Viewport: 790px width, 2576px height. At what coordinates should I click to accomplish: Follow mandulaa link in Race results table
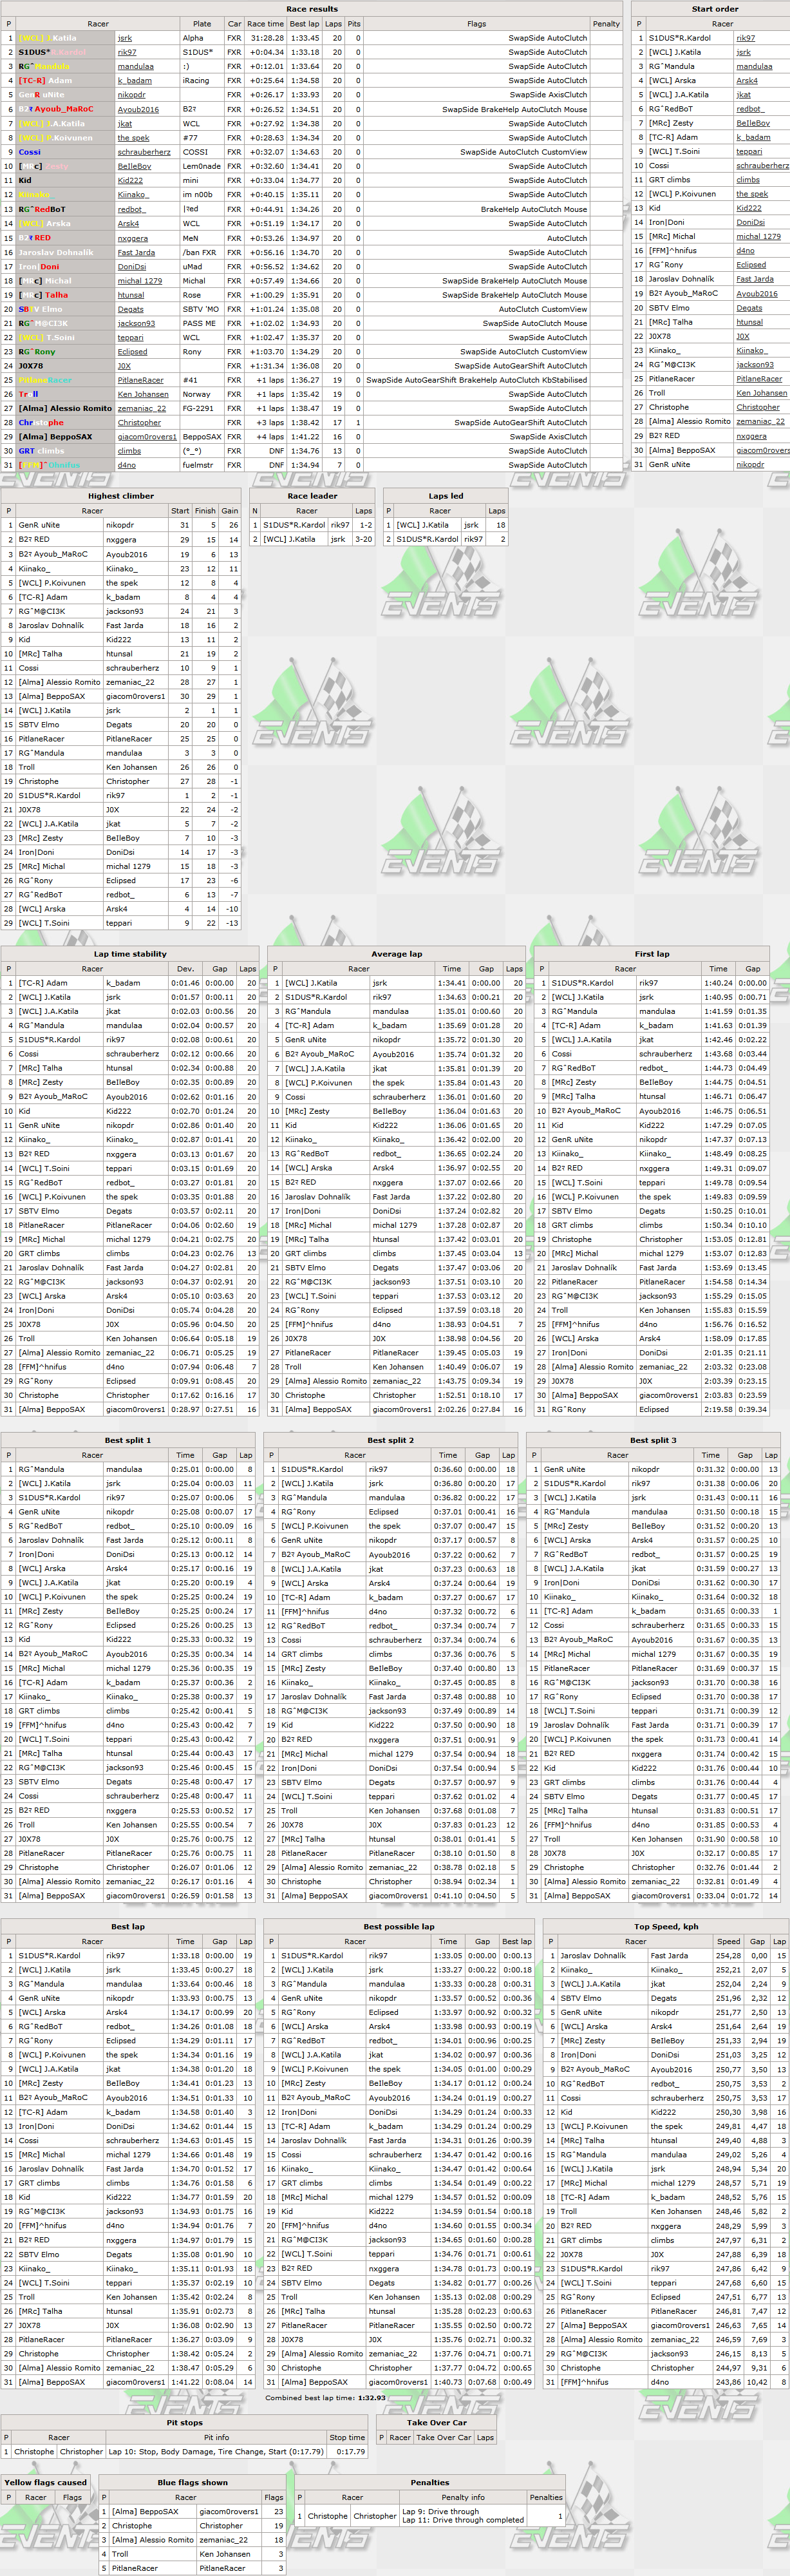[x=135, y=66]
